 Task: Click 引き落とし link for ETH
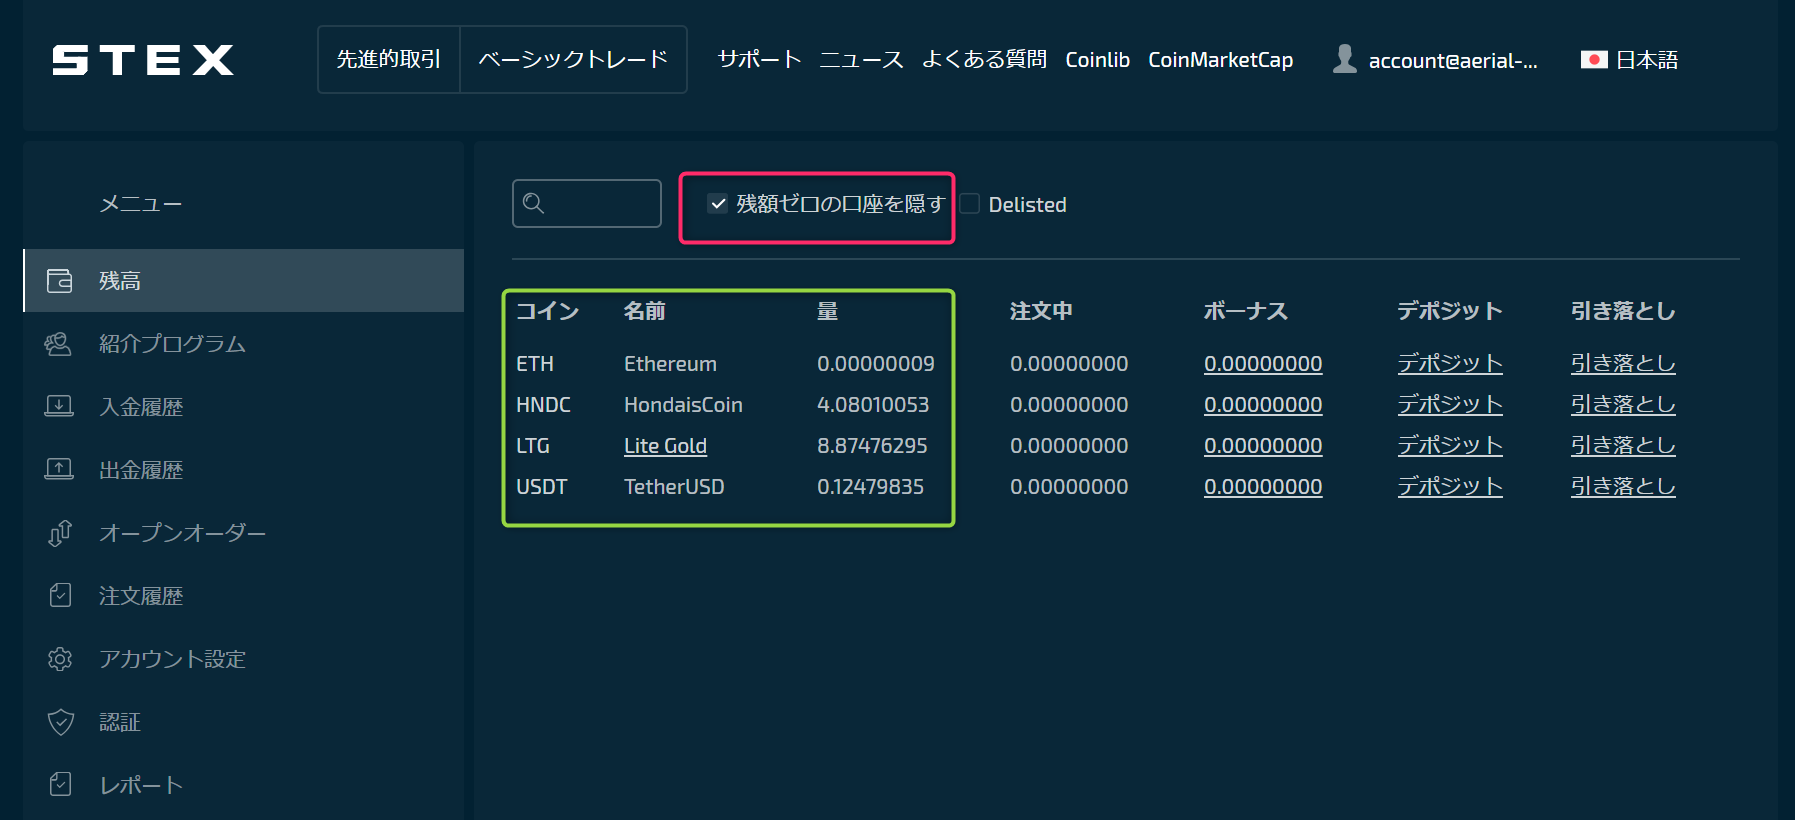[1623, 364]
